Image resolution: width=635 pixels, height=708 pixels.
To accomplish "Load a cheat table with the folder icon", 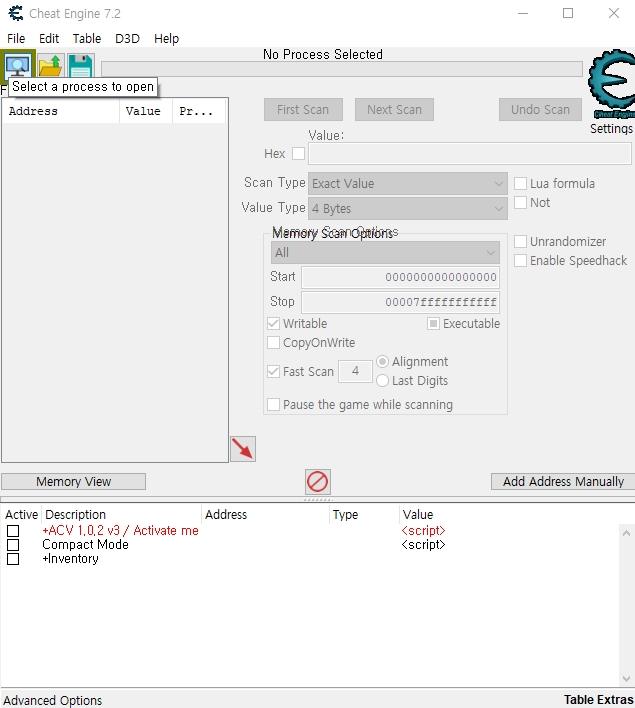I will (x=51, y=65).
